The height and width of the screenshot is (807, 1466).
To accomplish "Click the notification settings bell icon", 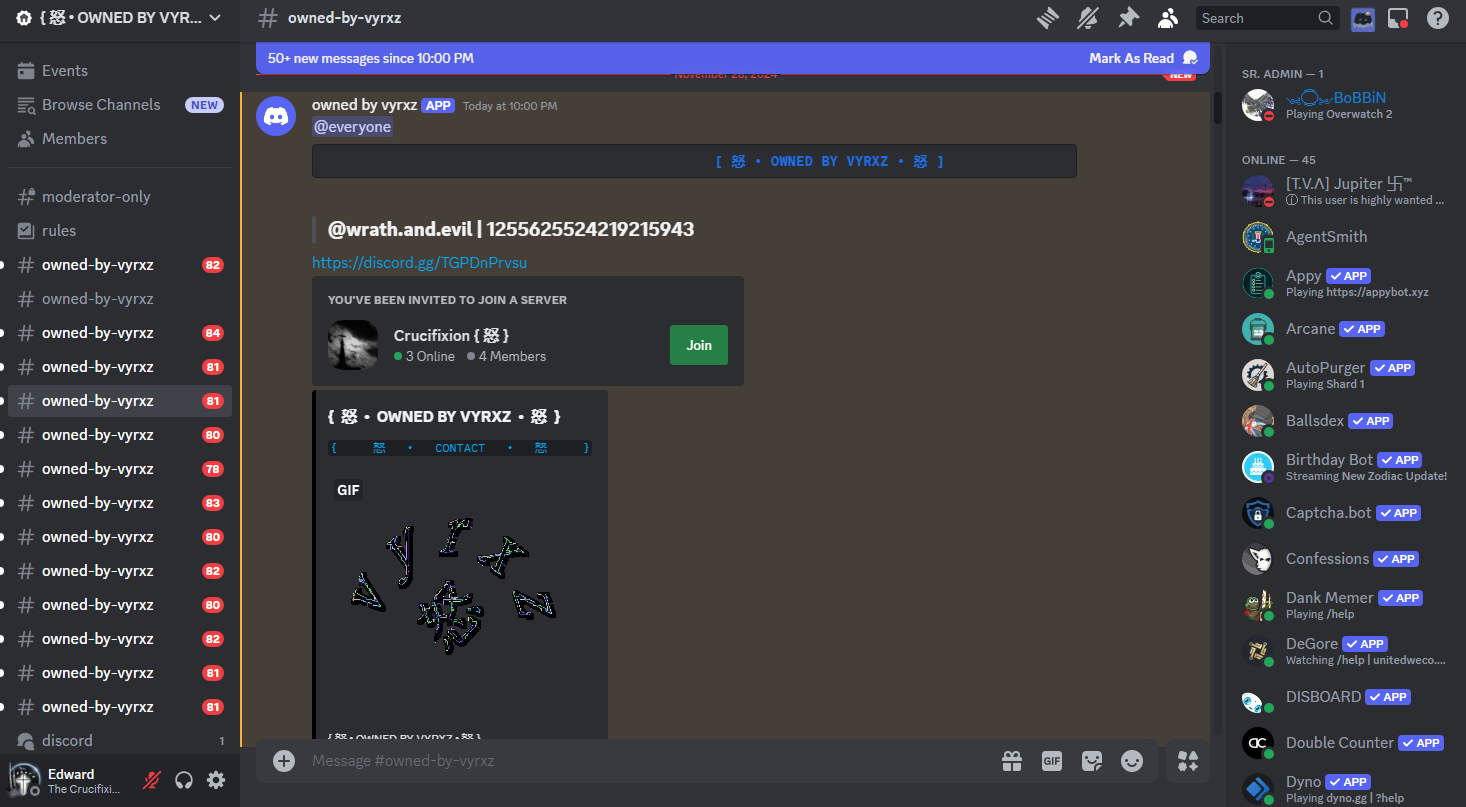I will (1087, 18).
